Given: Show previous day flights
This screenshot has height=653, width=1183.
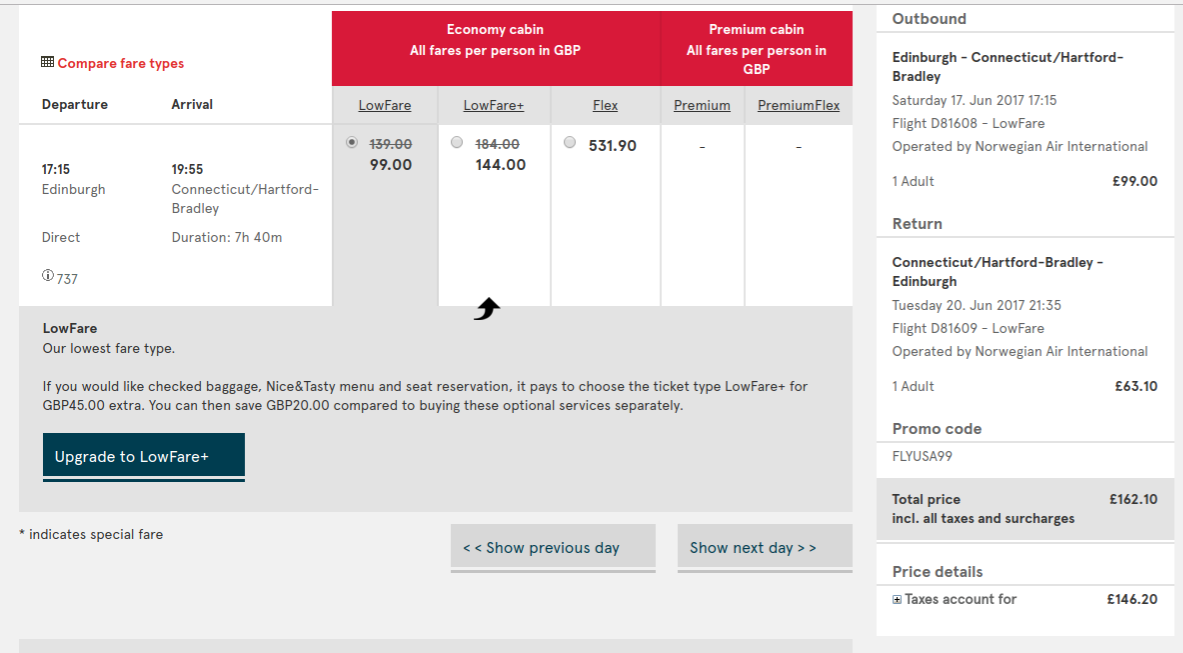Looking at the screenshot, I should pos(553,547).
